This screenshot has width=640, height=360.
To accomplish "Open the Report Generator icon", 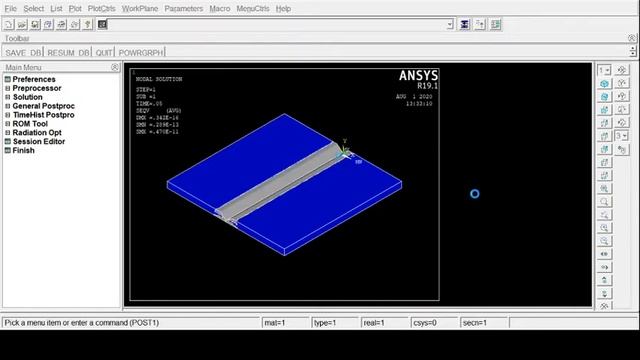I will point(74,24).
